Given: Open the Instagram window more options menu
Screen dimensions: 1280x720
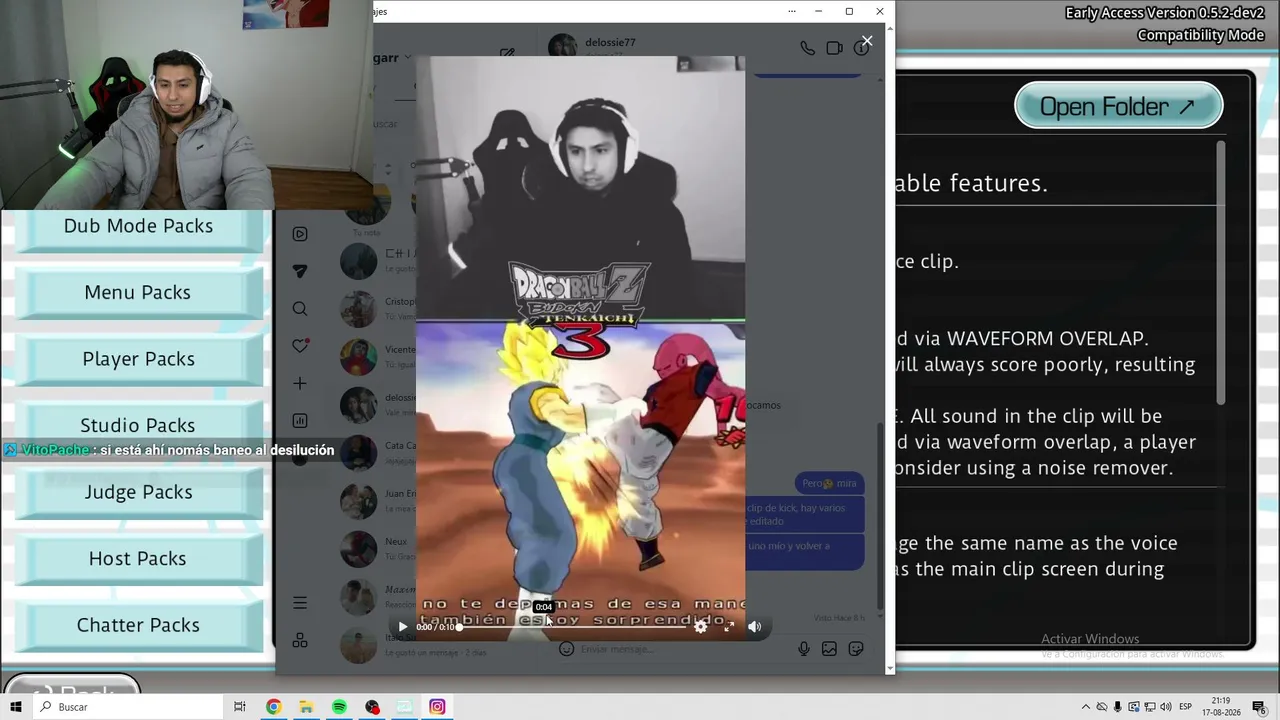Looking at the screenshot, I should tap(792, 11).
